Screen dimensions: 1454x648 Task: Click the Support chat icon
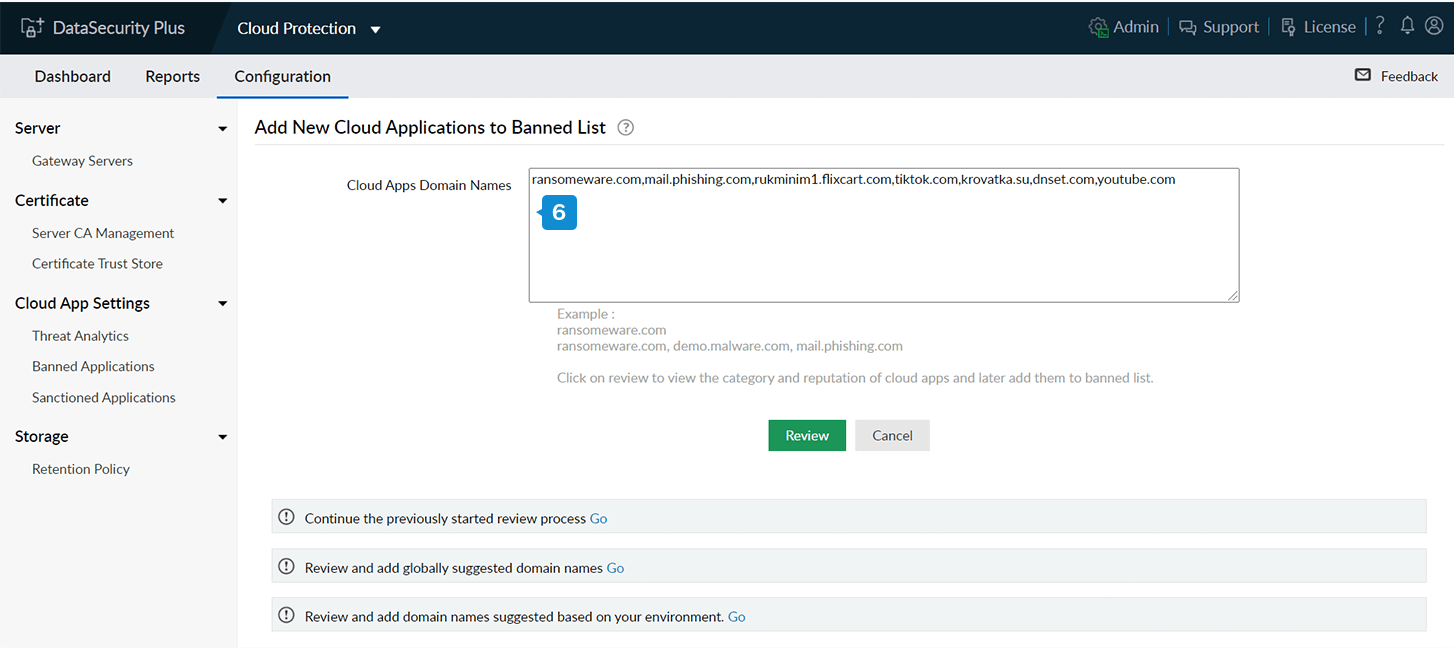click(1188, 28)
